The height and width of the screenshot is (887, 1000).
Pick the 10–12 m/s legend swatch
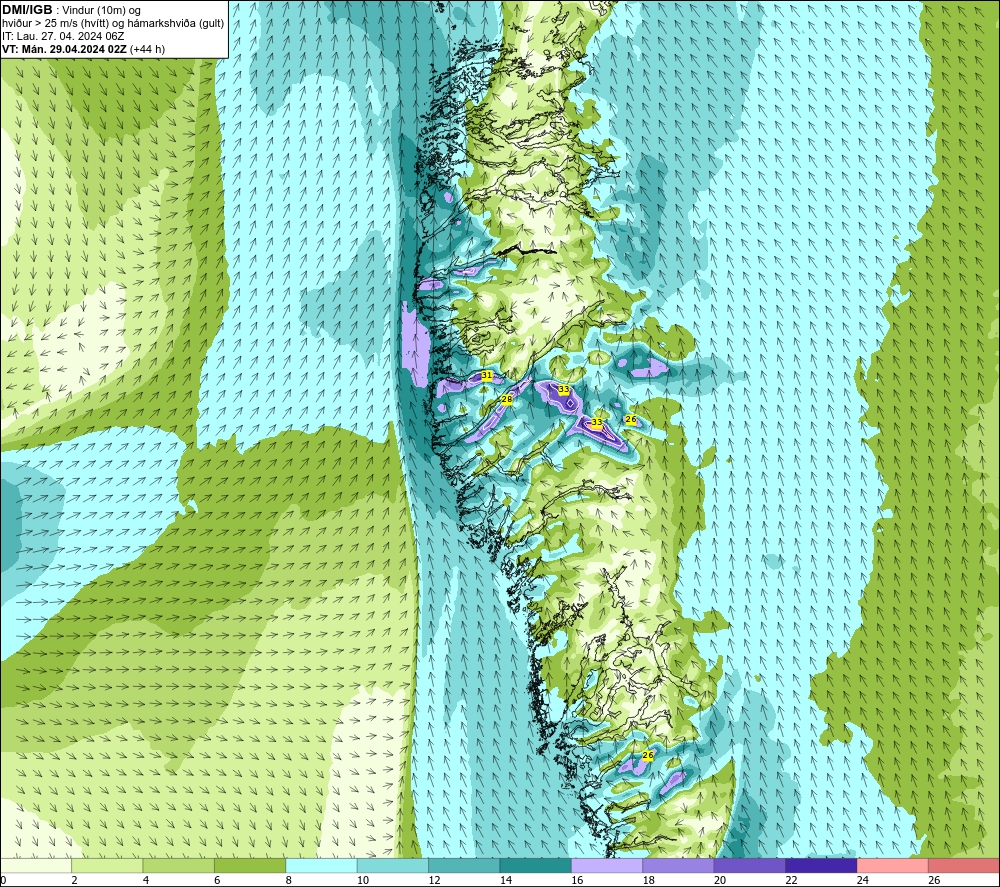[393, 865]
